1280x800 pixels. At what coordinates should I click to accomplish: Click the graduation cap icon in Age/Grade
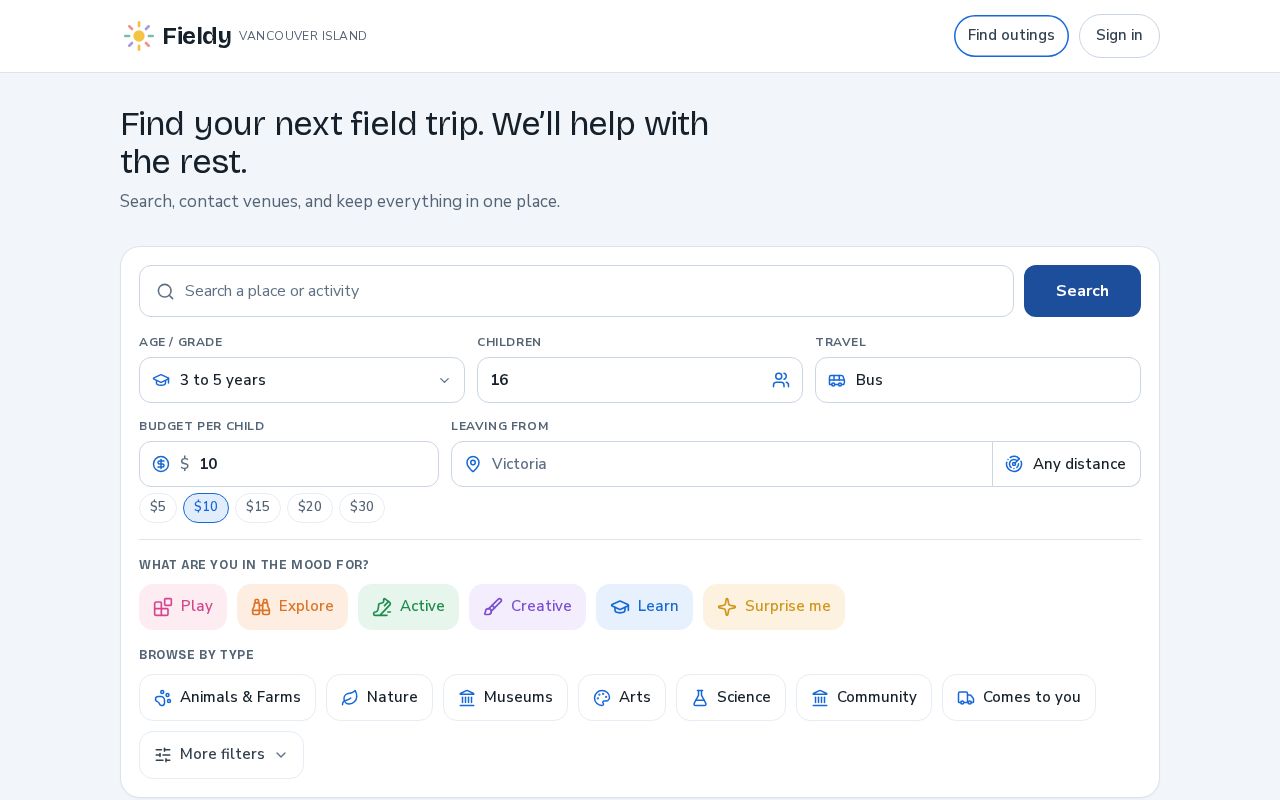tap(161, 380)
